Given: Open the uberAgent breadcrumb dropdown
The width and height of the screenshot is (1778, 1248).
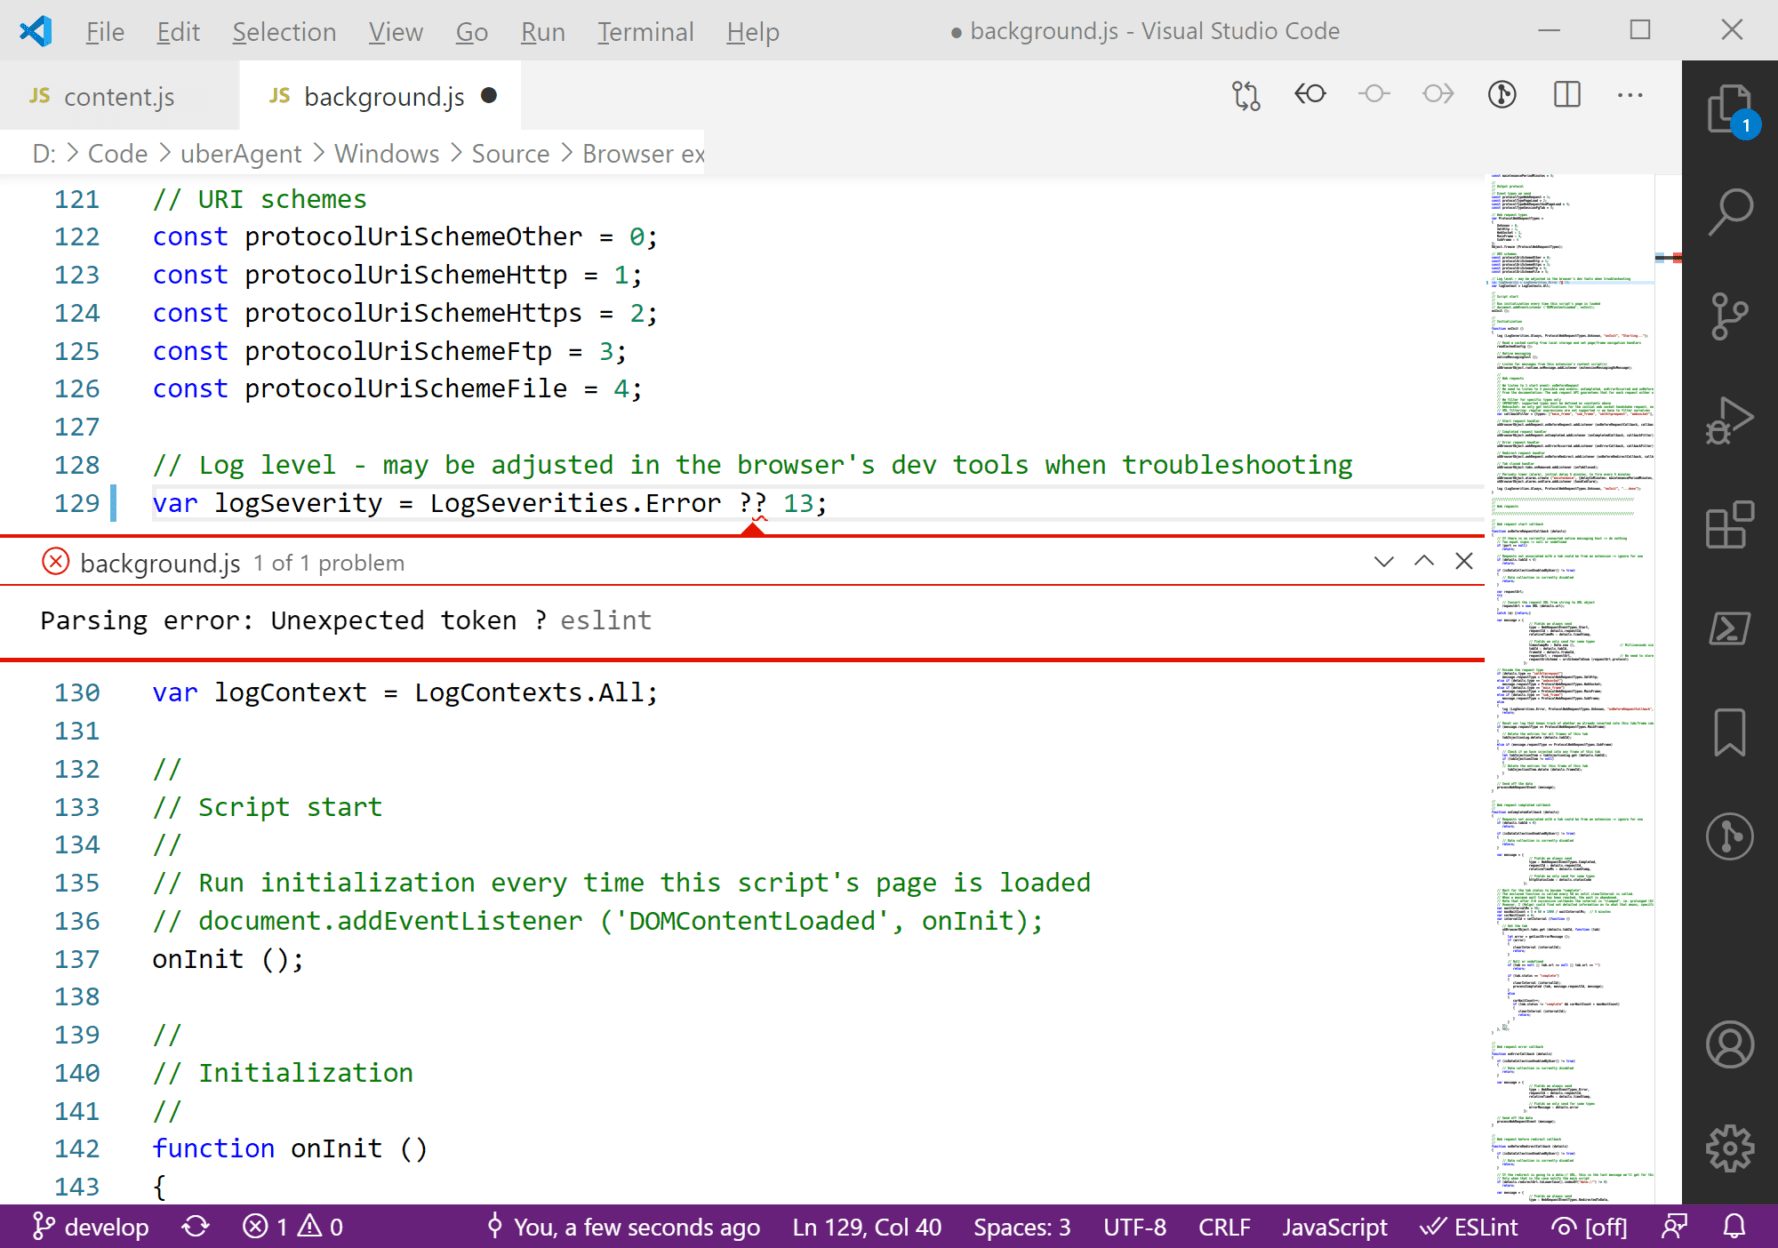Looking at the screenshot, I should (241, 153).
